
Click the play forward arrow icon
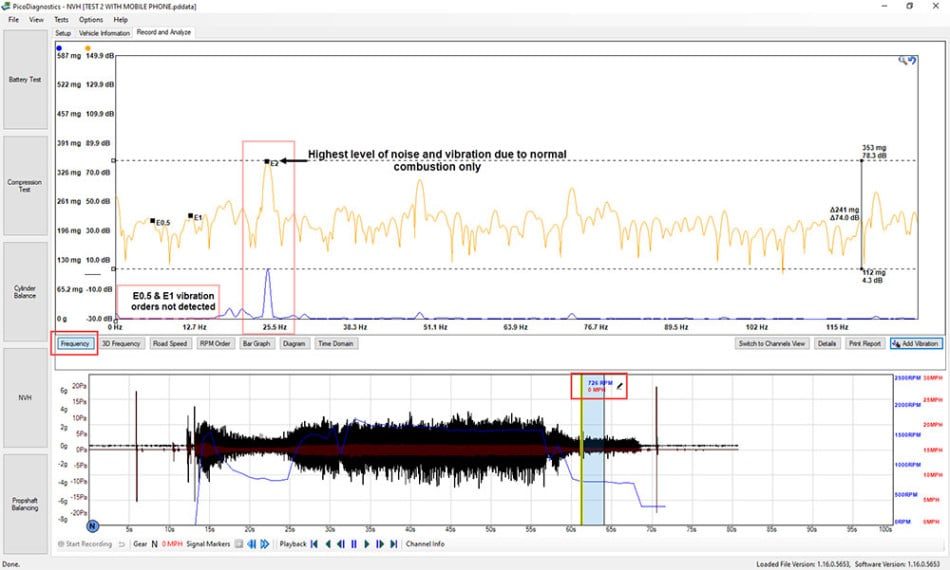point(367,544)
